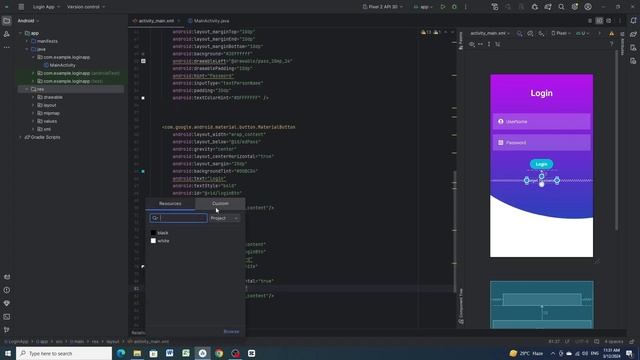Open the Build tool window hammer icon
The height and width of the screenshot is (360, 640).
pyautogui.click(x=7, y=277)
